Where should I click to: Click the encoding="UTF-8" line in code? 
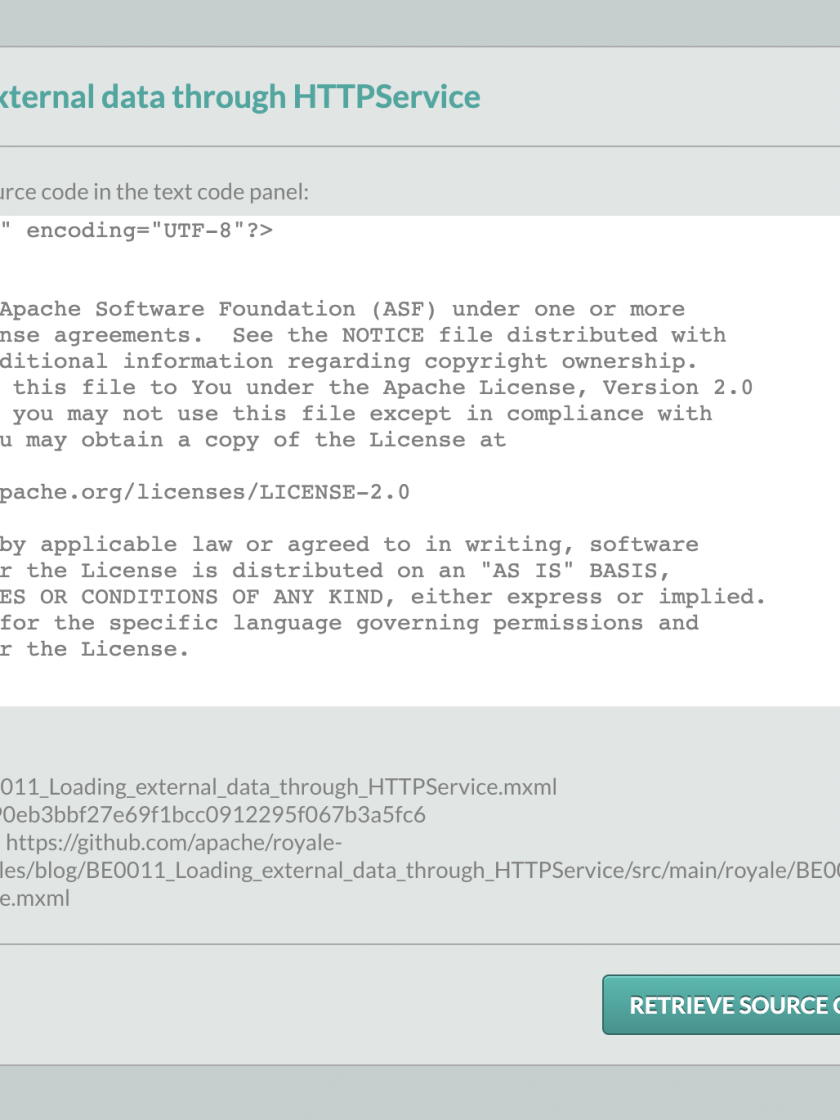coord(148,231)
